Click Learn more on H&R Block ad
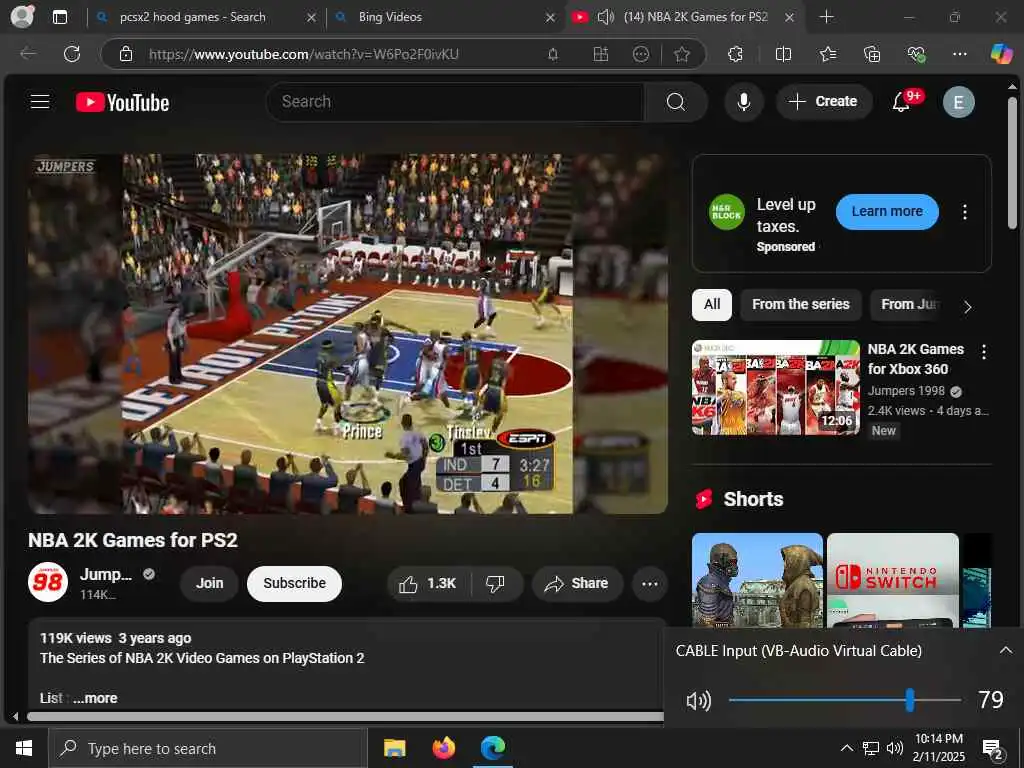This screenshot has height=768, width=1024. click(887, 212)
